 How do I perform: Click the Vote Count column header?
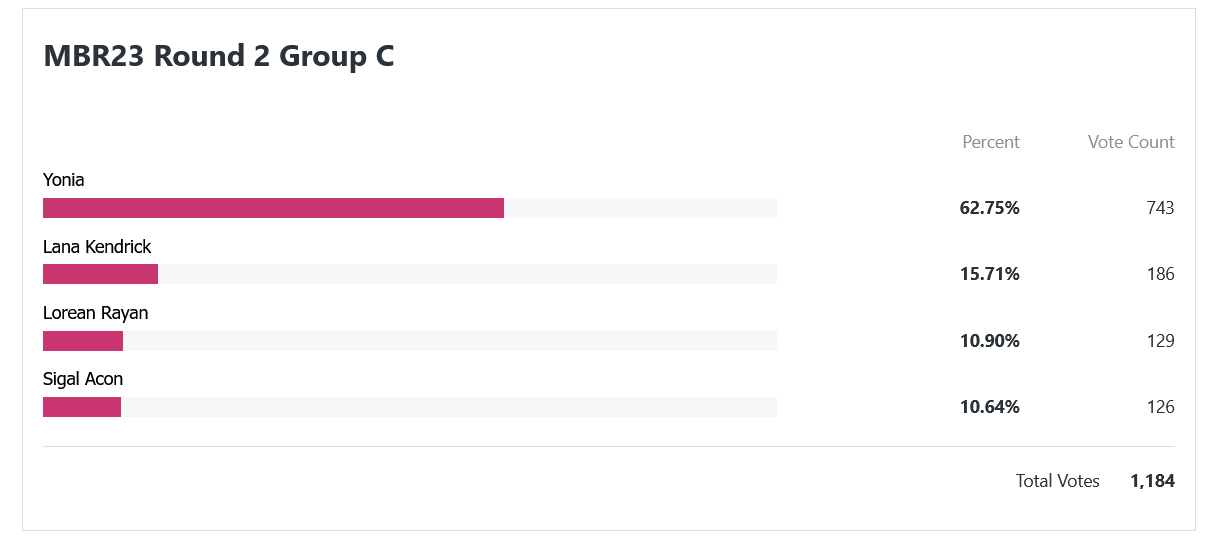click(1131, 142)
